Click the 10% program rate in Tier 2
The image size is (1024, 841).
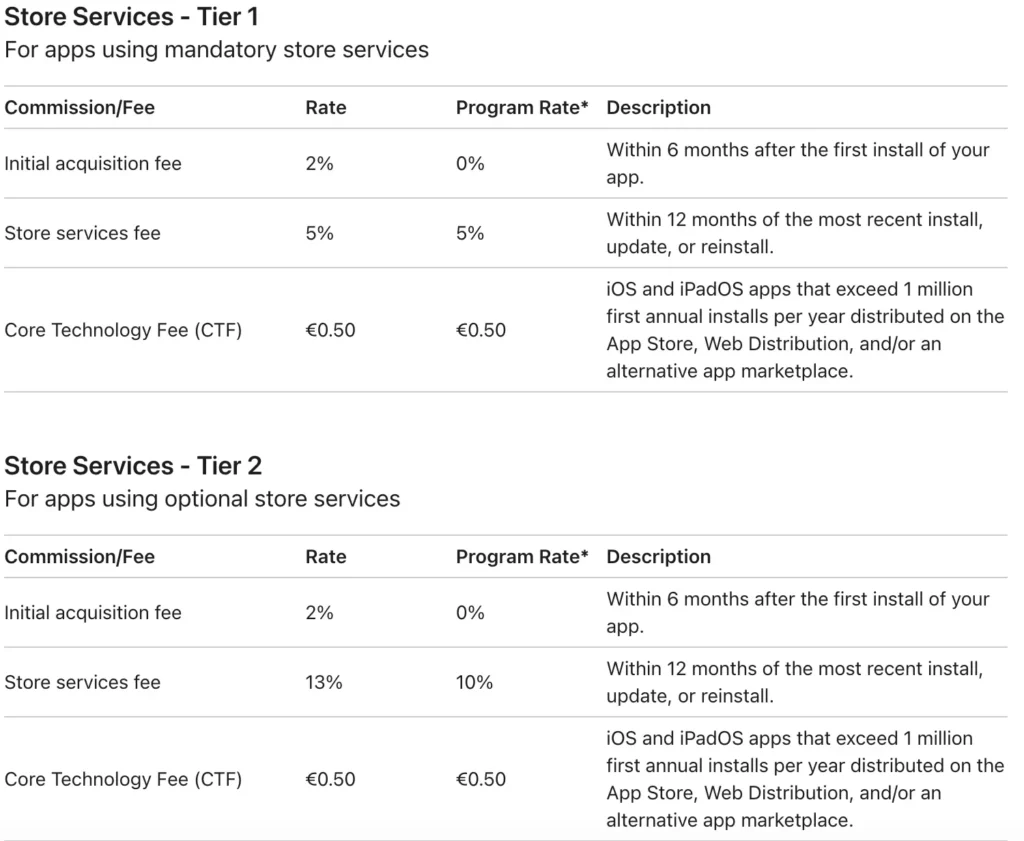pyautogui.click(x=475, y=682)
